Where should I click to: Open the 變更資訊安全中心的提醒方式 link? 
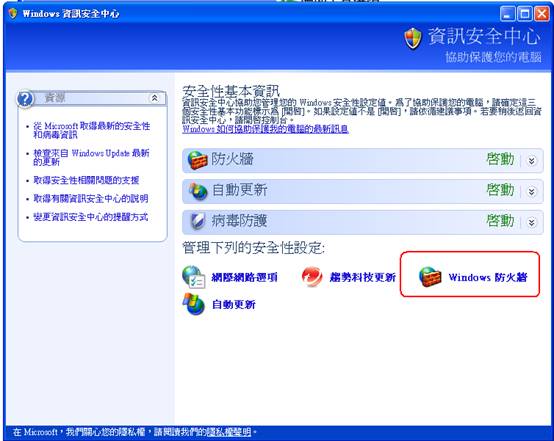coord(90,217)
